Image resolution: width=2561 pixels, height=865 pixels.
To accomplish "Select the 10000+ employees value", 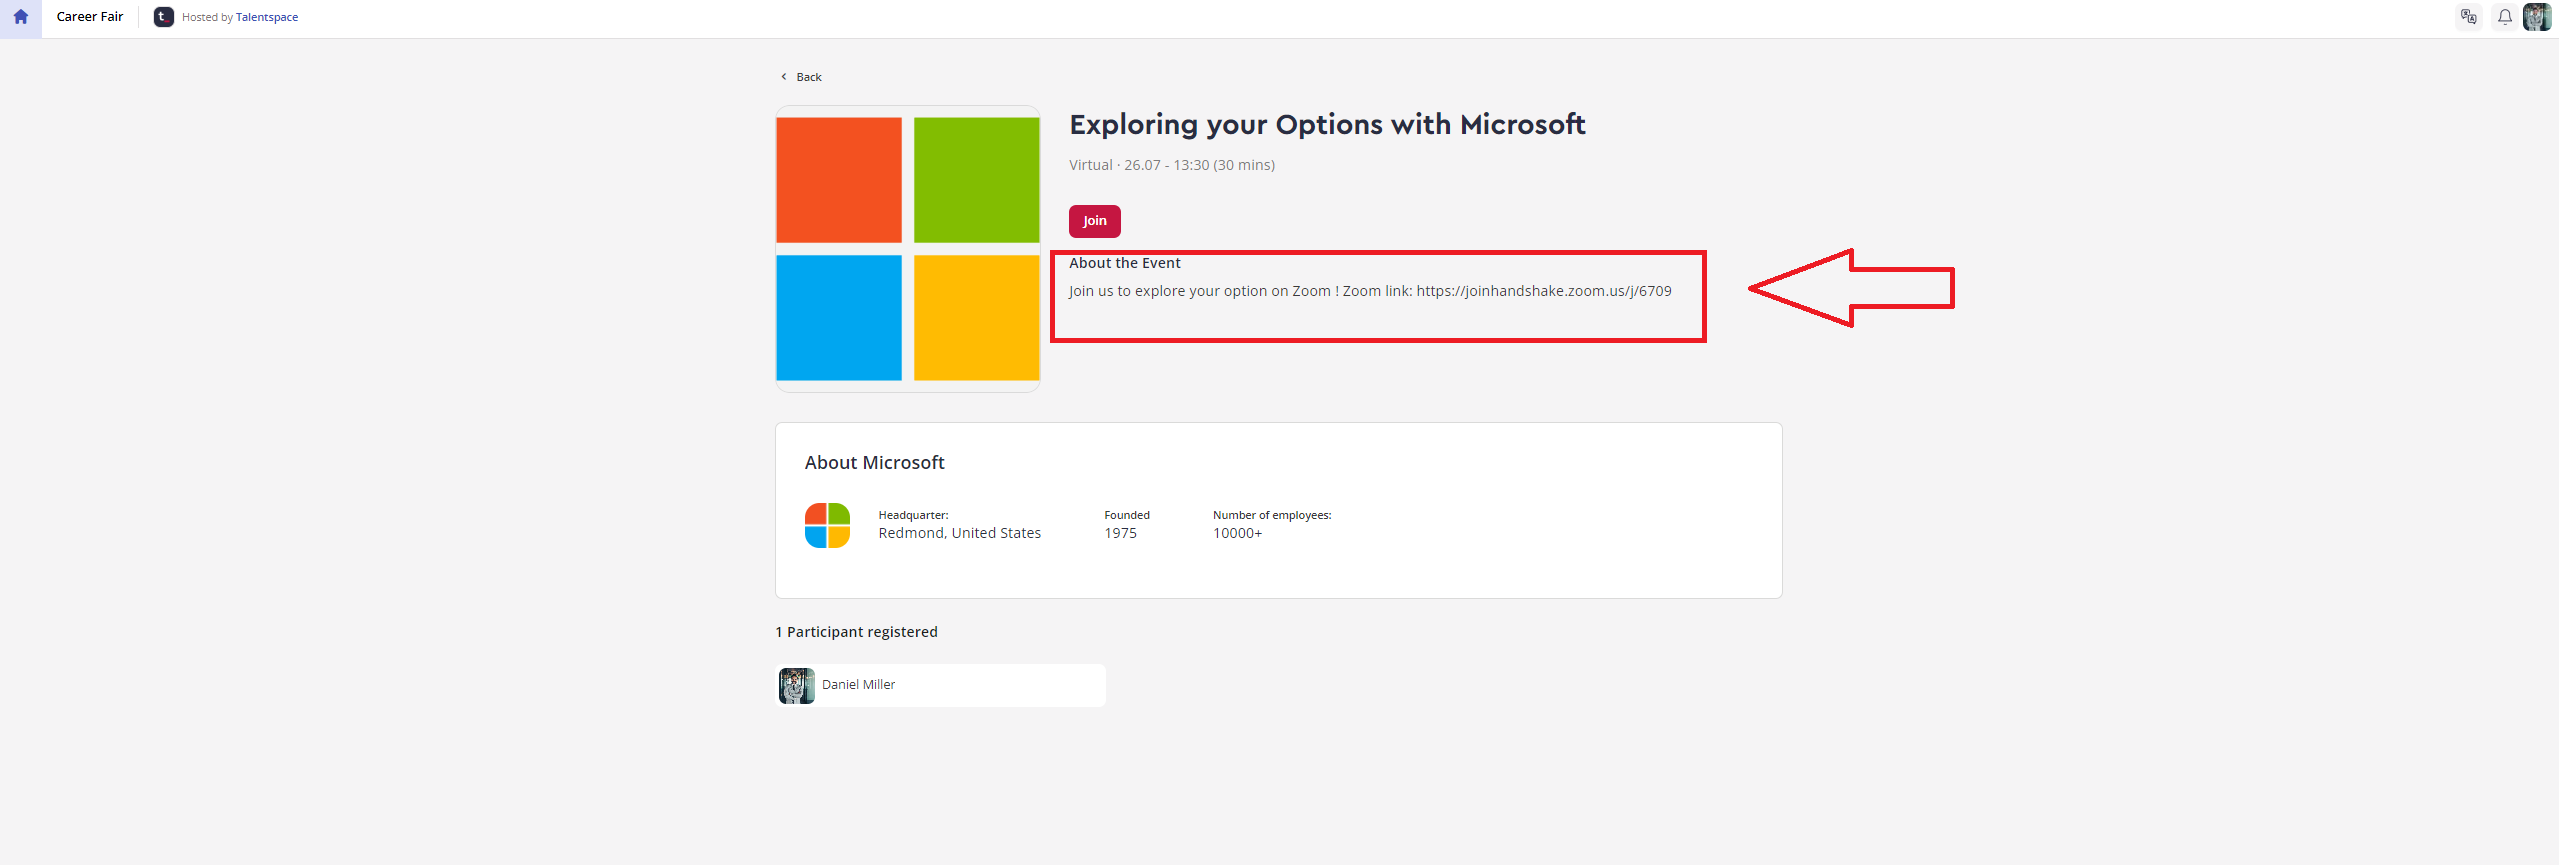I will [x=1238, y=533].
